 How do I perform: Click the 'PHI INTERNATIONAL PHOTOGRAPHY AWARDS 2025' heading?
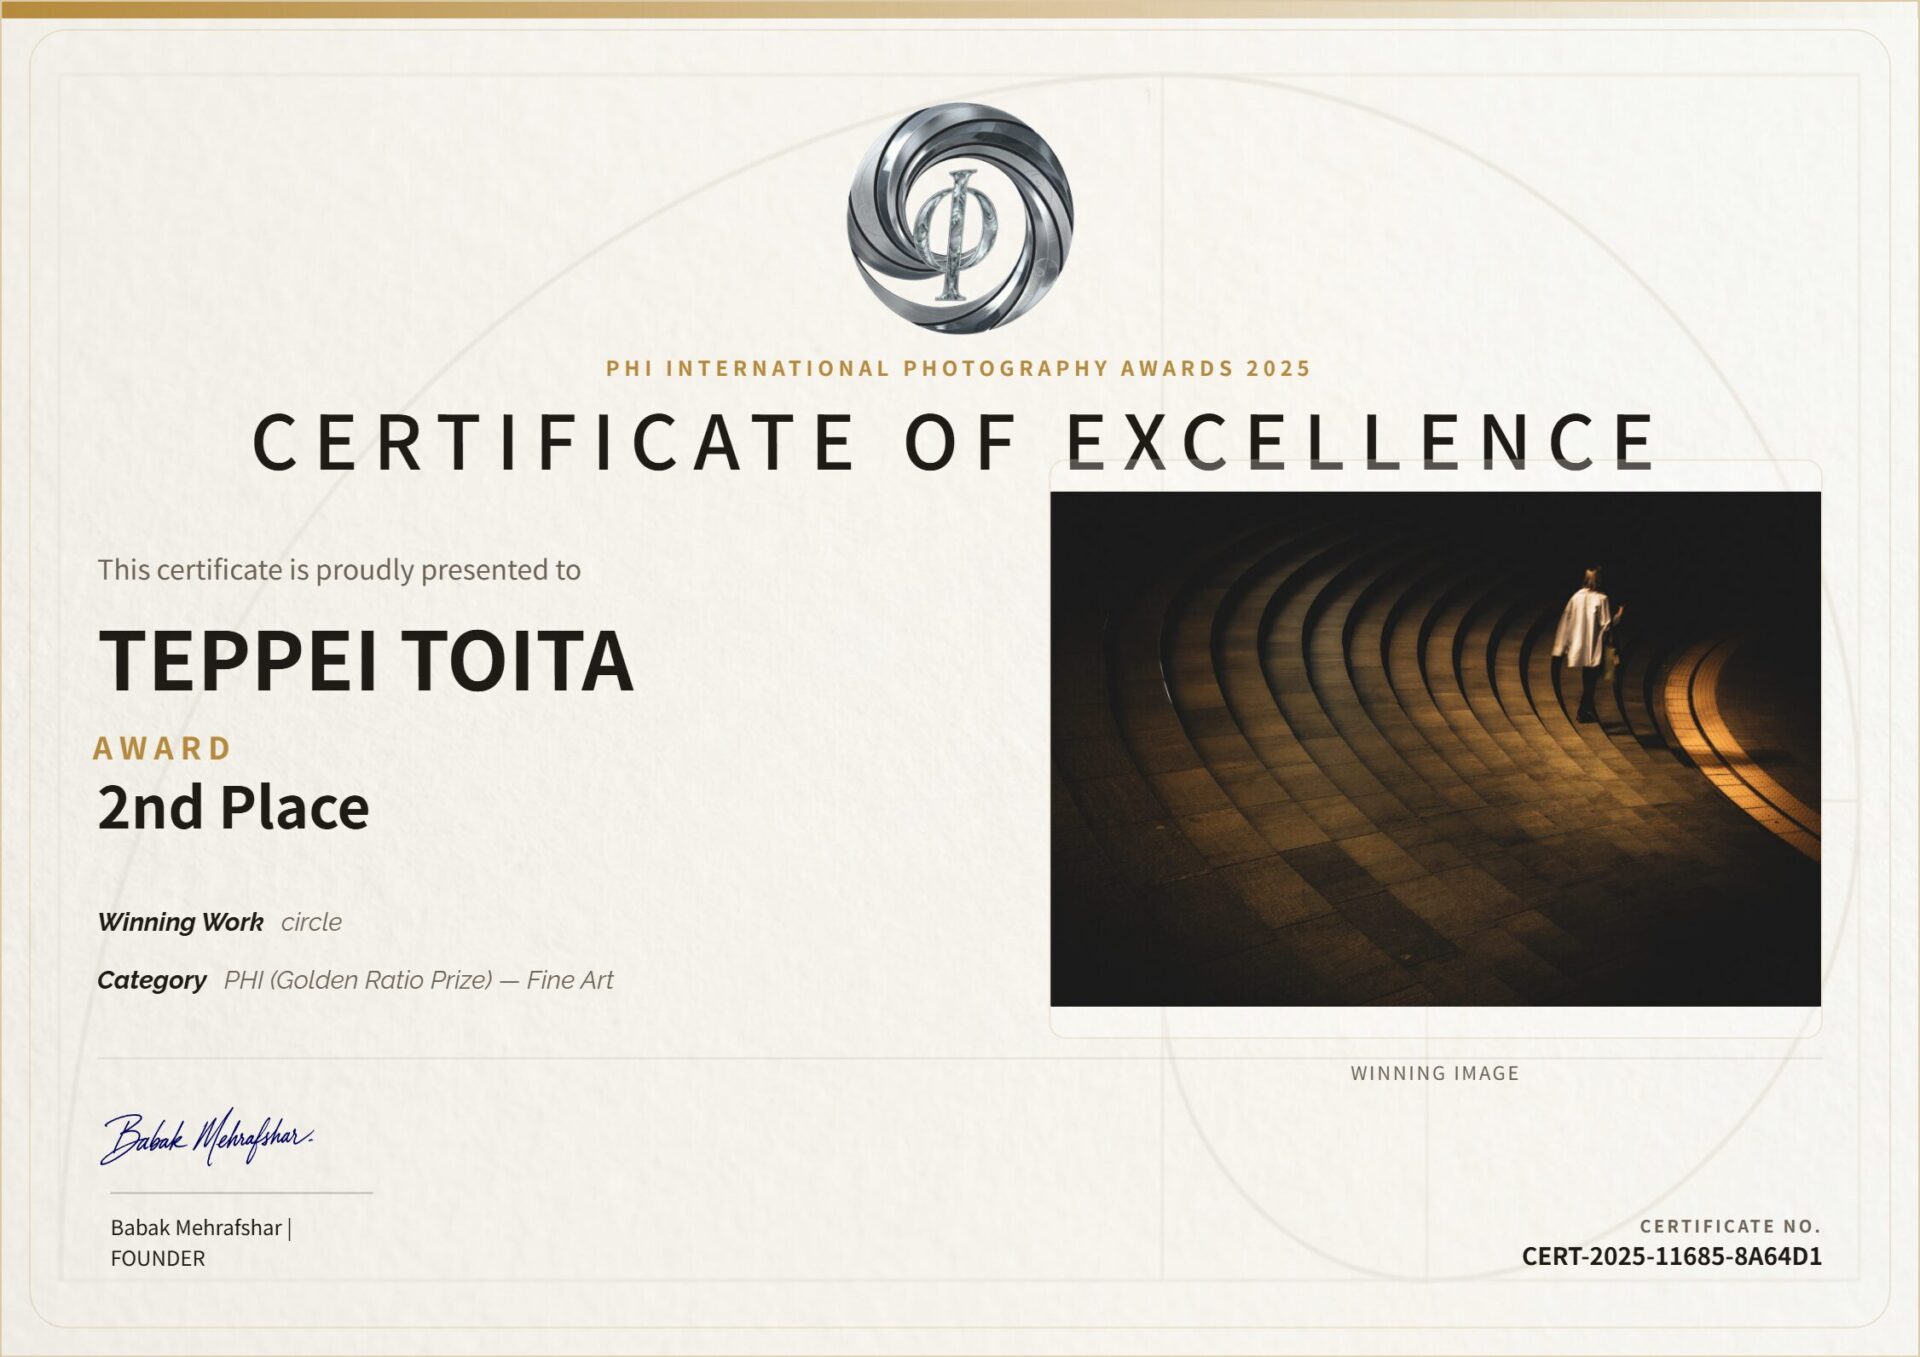[x=958, y=368]
